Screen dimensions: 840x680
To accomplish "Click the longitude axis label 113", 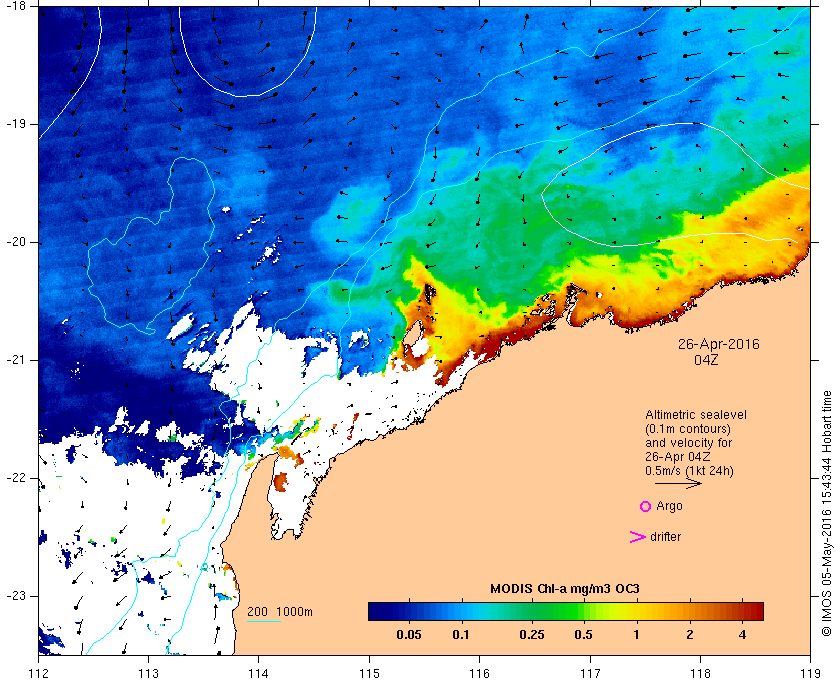I will [x=148, y=673].
